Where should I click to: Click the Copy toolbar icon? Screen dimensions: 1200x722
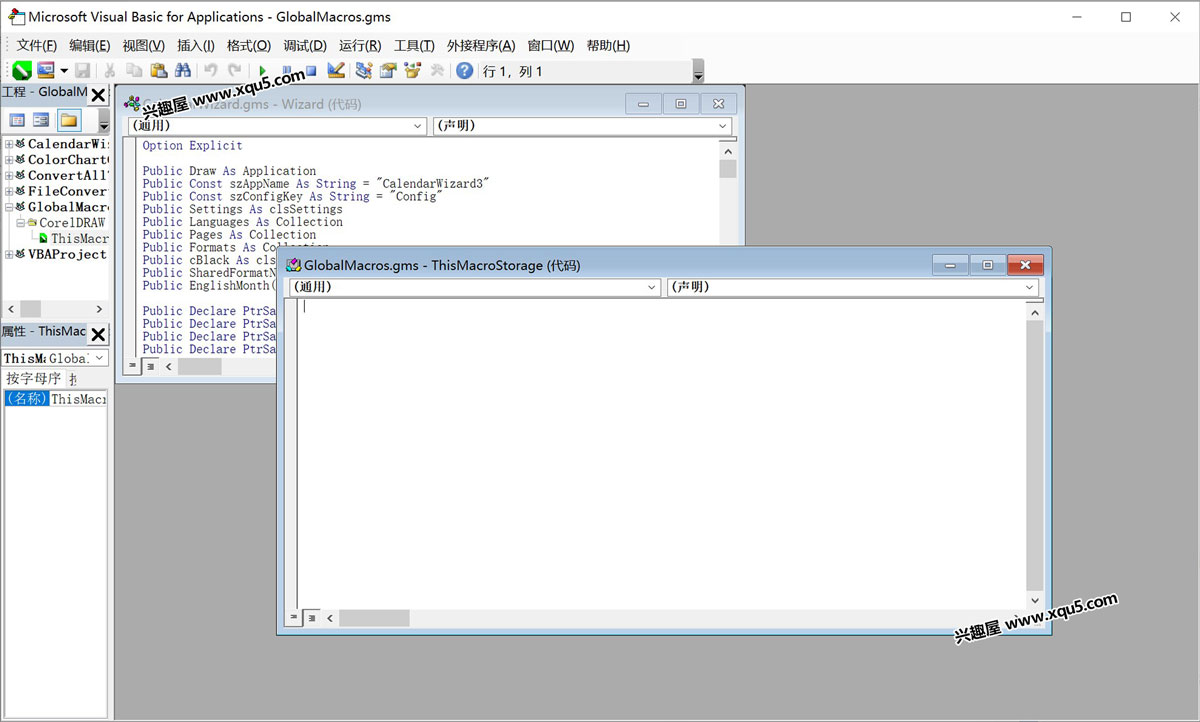pyautogui.click(x=134, y=71)
